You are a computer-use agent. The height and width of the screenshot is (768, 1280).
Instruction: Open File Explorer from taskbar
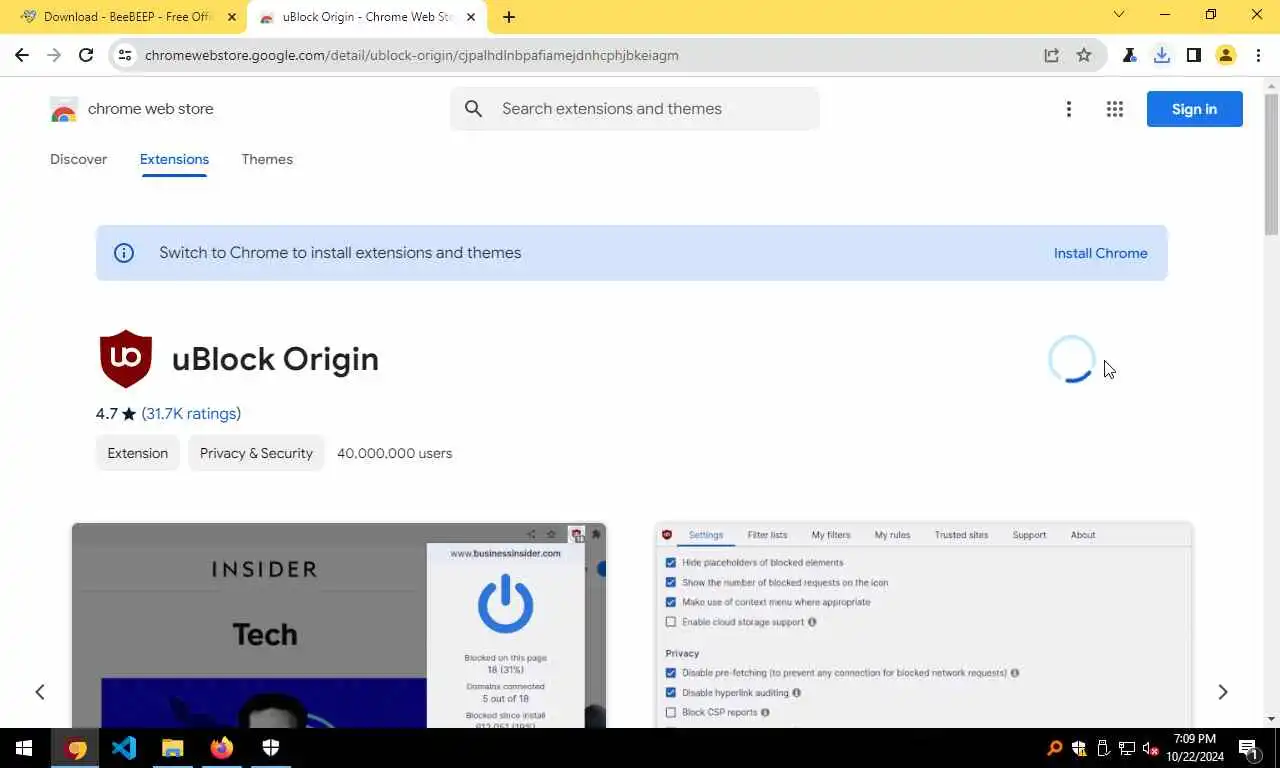[x=173, y=748]
